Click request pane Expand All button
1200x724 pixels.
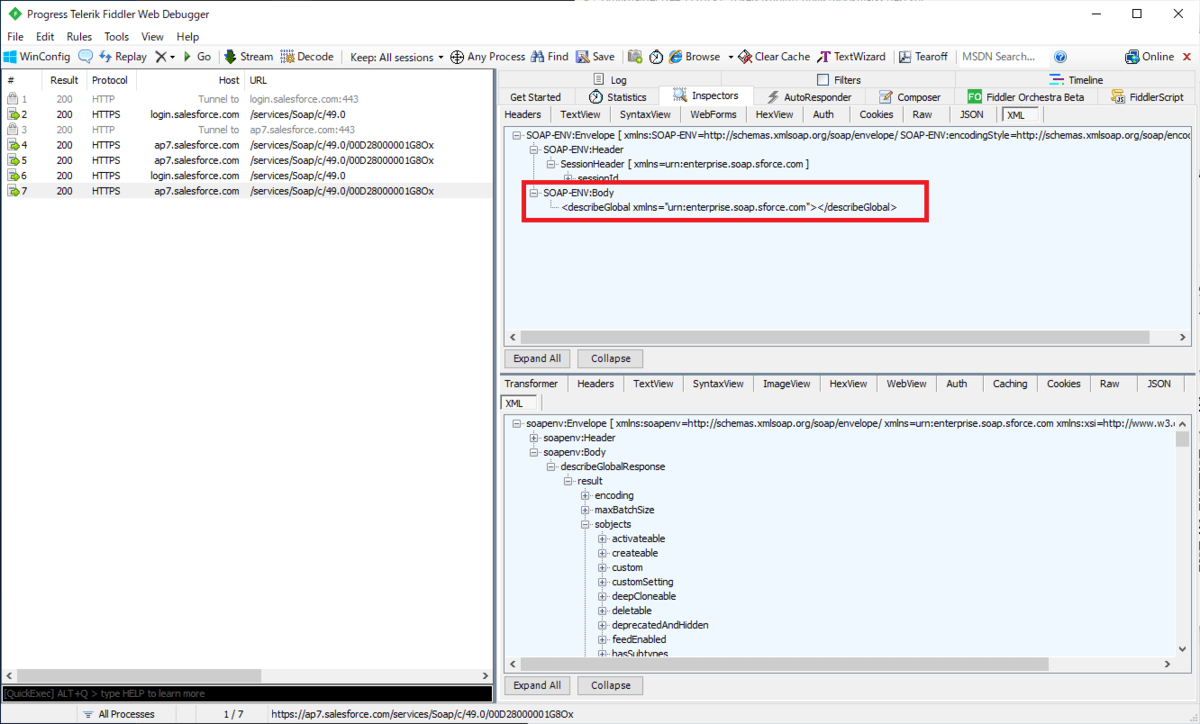(537, 358)
